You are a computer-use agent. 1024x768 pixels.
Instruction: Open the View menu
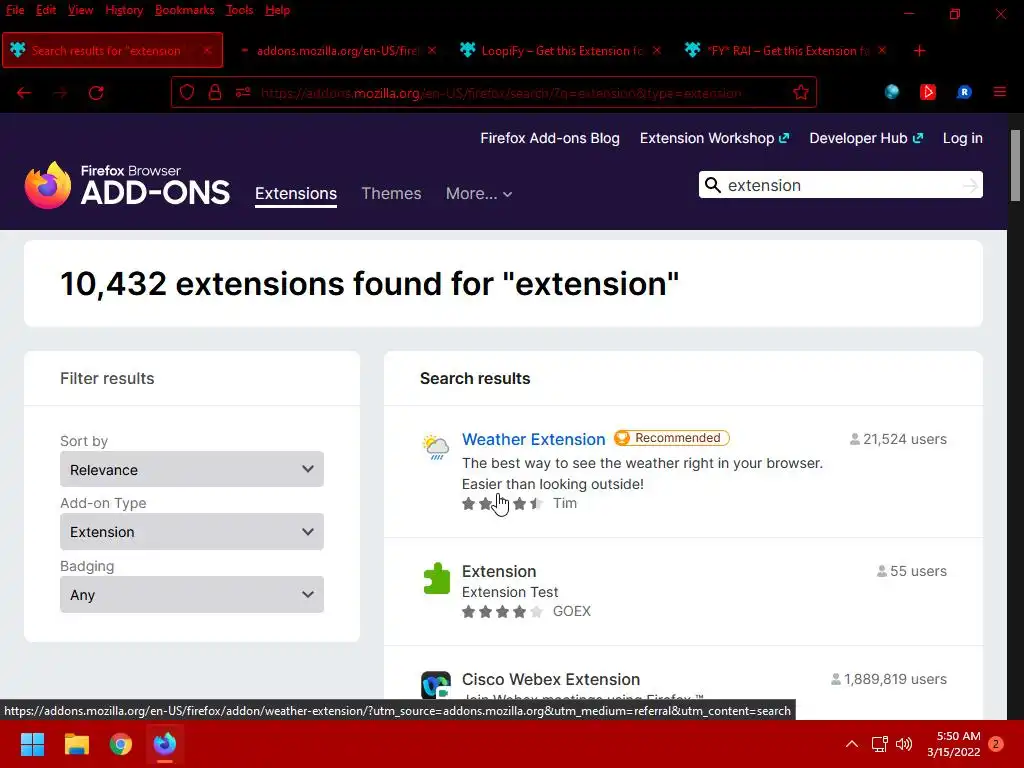point(80,10)
